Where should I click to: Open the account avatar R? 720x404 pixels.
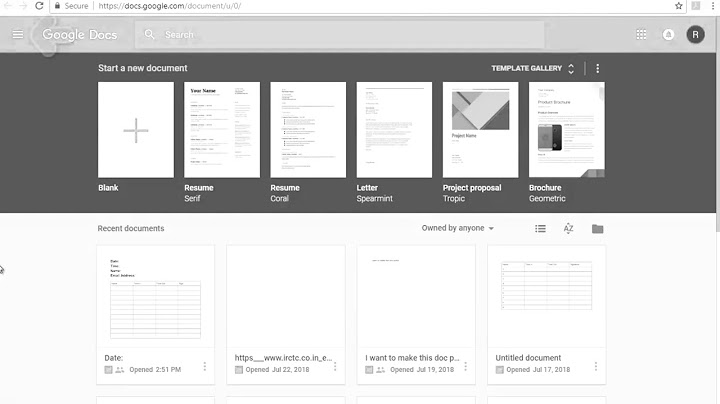(695, 34)
